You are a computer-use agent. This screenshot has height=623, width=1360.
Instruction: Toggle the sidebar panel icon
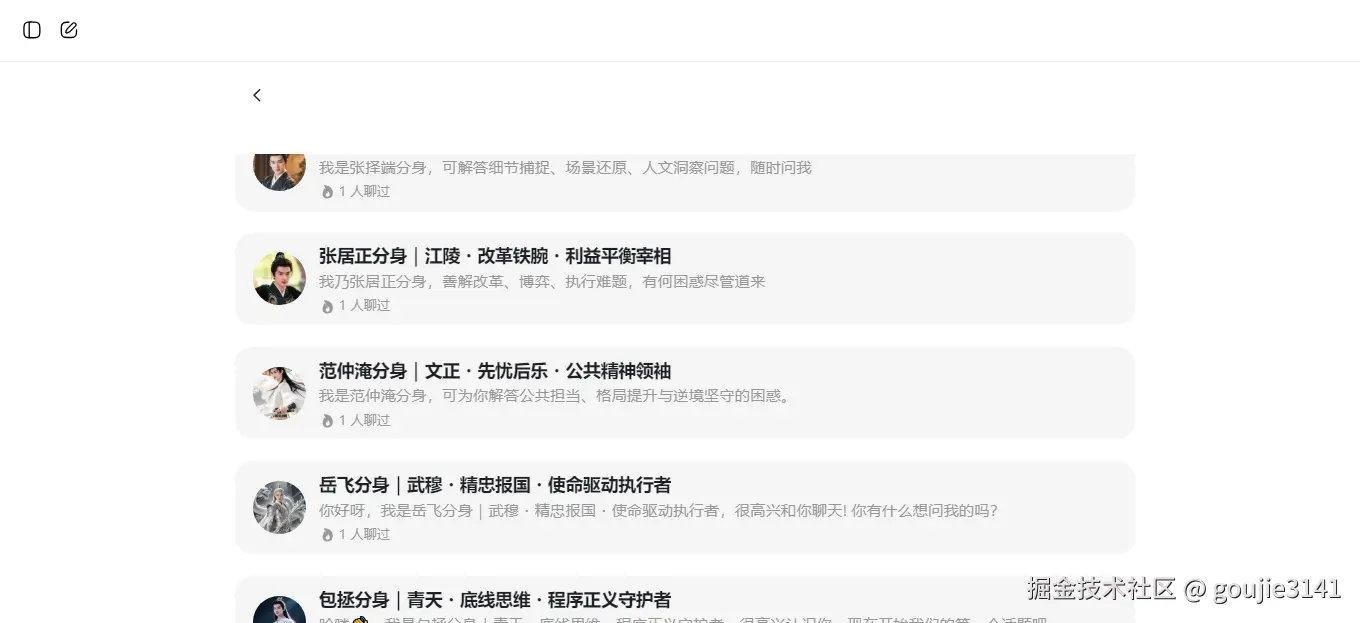tap(31, 29)
